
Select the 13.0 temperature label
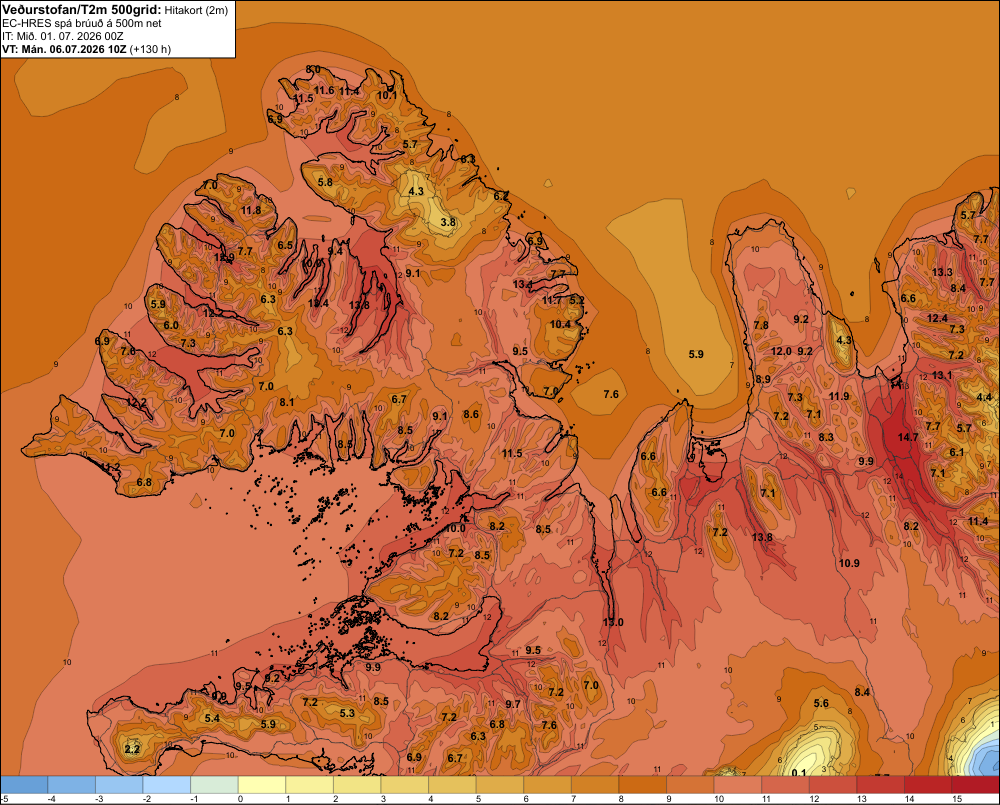tap(613, 622)
